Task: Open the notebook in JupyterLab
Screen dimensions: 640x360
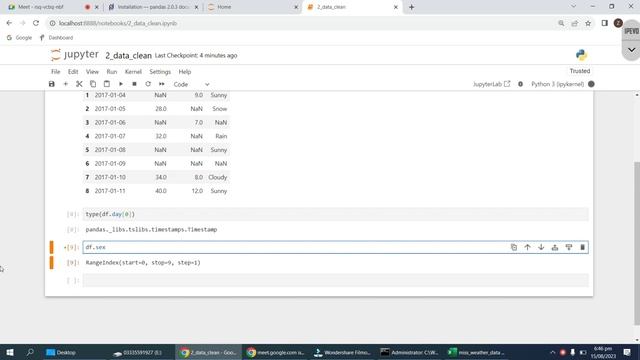Action: pyautogui.click(x=491, y=84)
